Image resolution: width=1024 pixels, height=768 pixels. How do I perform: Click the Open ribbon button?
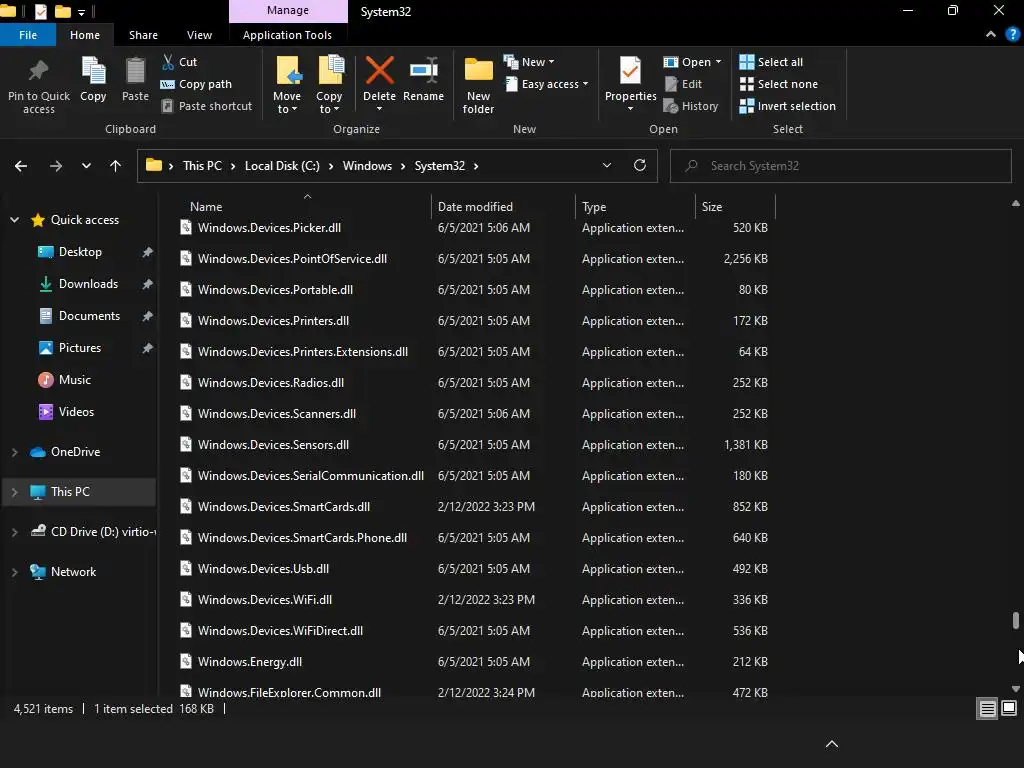(692, 62)
